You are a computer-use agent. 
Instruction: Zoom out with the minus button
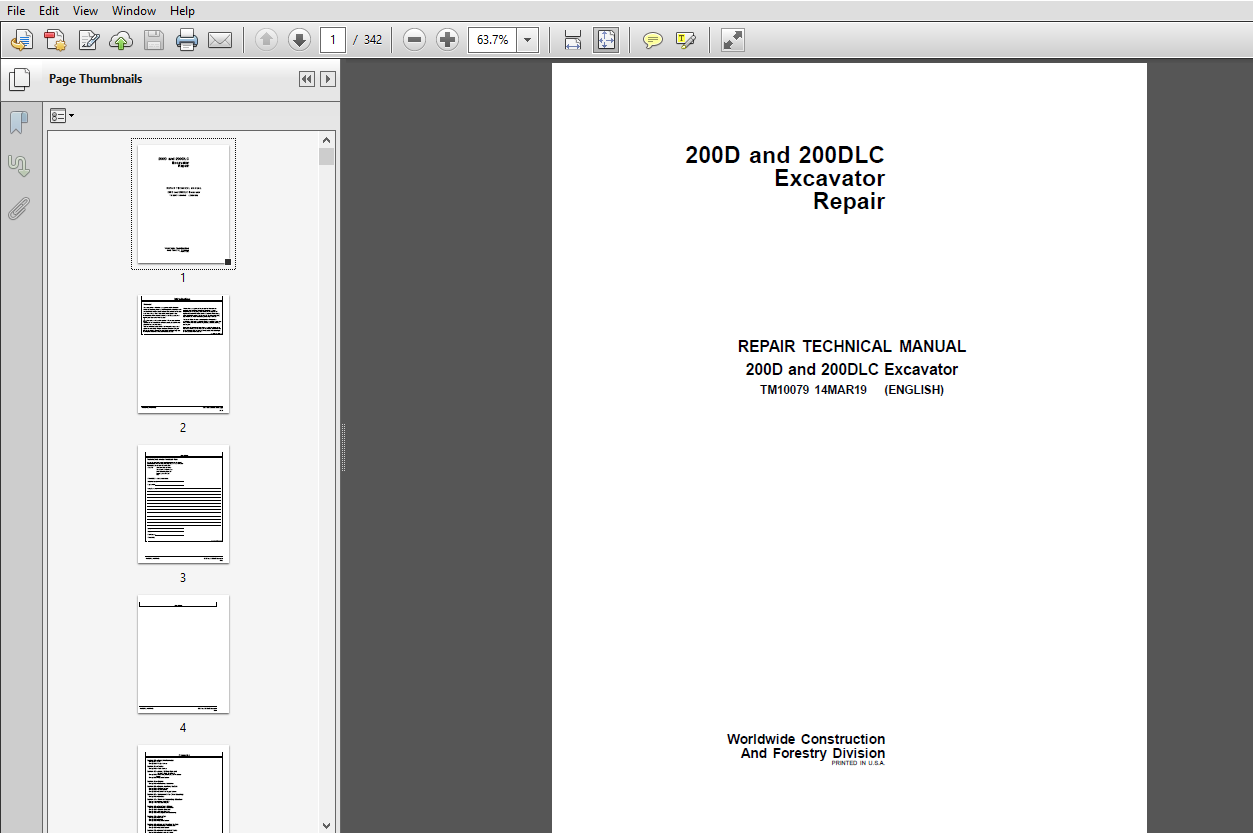coord(415,40)
